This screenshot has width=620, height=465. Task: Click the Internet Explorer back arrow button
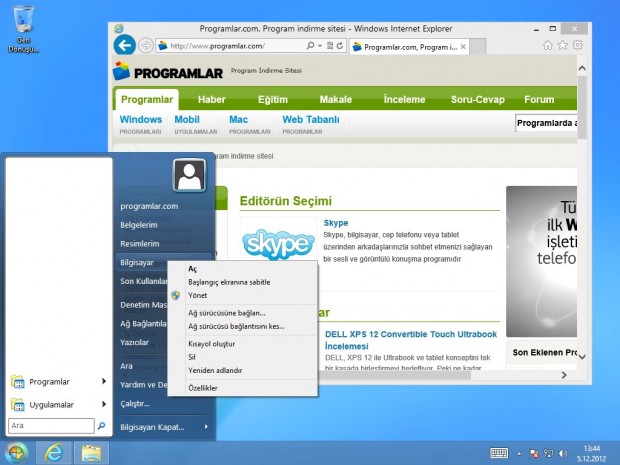125,45
